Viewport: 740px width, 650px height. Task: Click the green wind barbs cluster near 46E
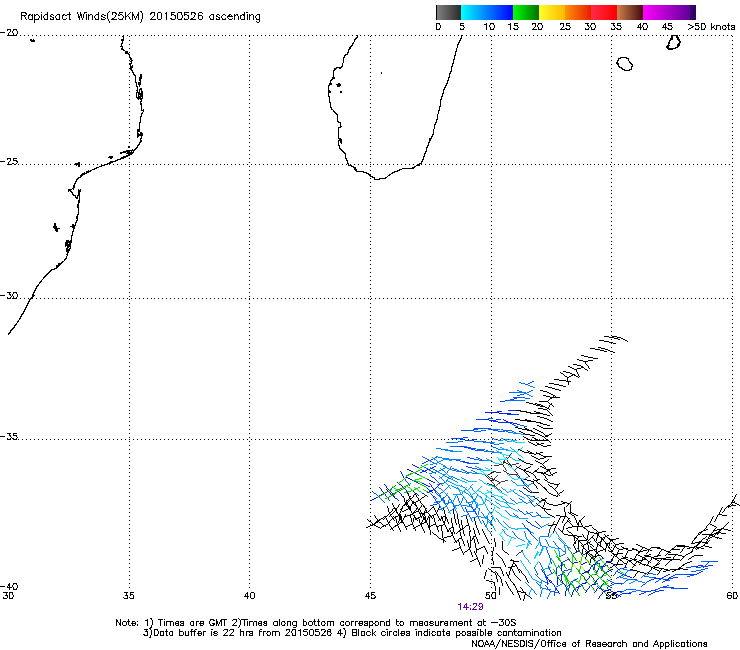pyautogui.click(x=406, y=484)
